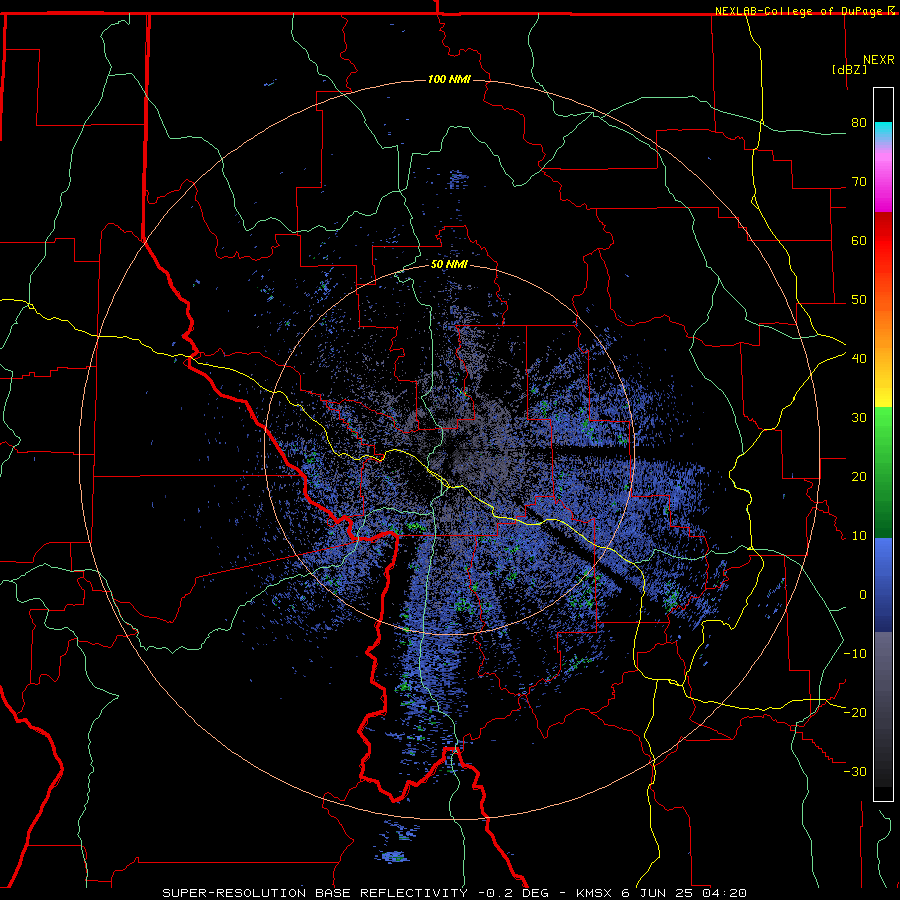900x900 pixels.
Task: Click the 100 NMI range ring label
Action: (x=449, y=79)
